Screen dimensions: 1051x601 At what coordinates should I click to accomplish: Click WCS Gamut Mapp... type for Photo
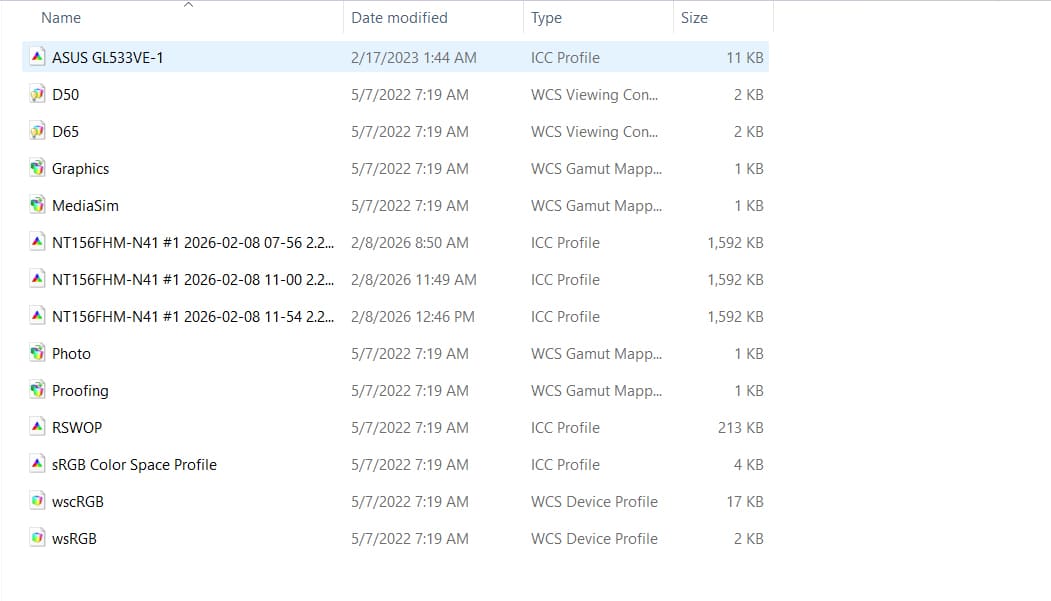(597, 354)
